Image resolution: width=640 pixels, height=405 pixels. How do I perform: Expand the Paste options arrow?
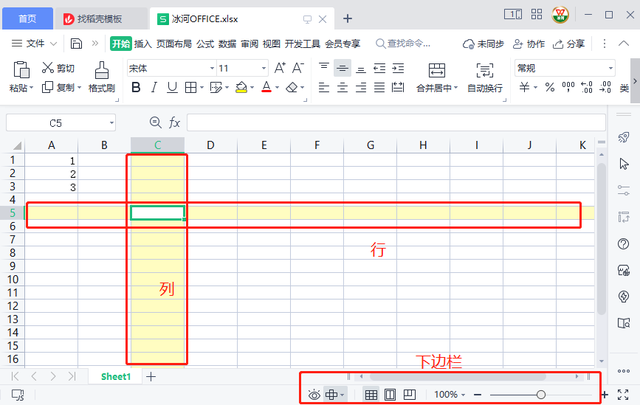31,88
